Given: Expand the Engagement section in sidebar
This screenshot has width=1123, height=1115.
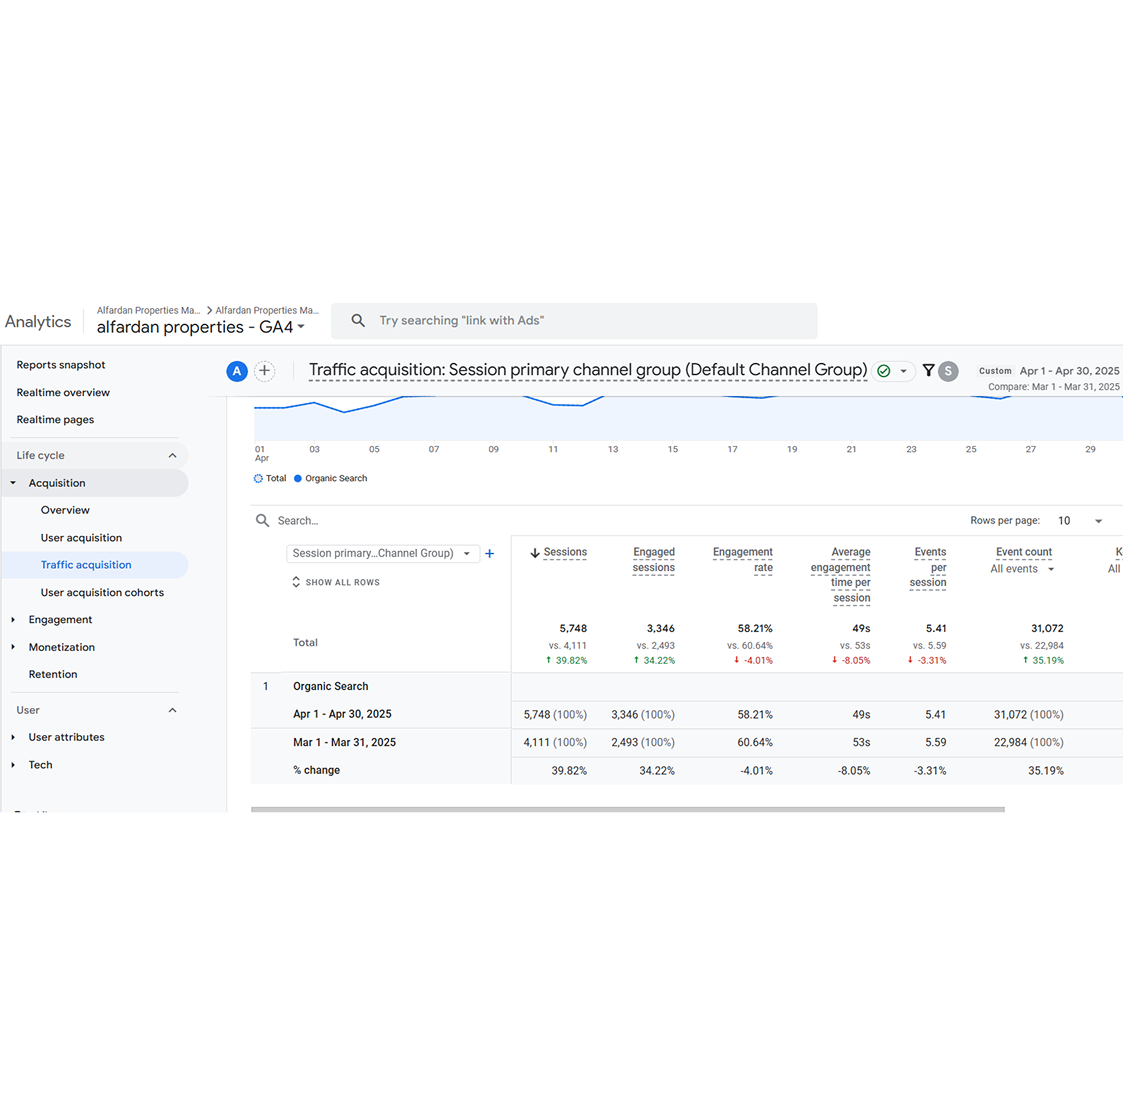Looking at the screenshot, I should click(x=60, y=620).
